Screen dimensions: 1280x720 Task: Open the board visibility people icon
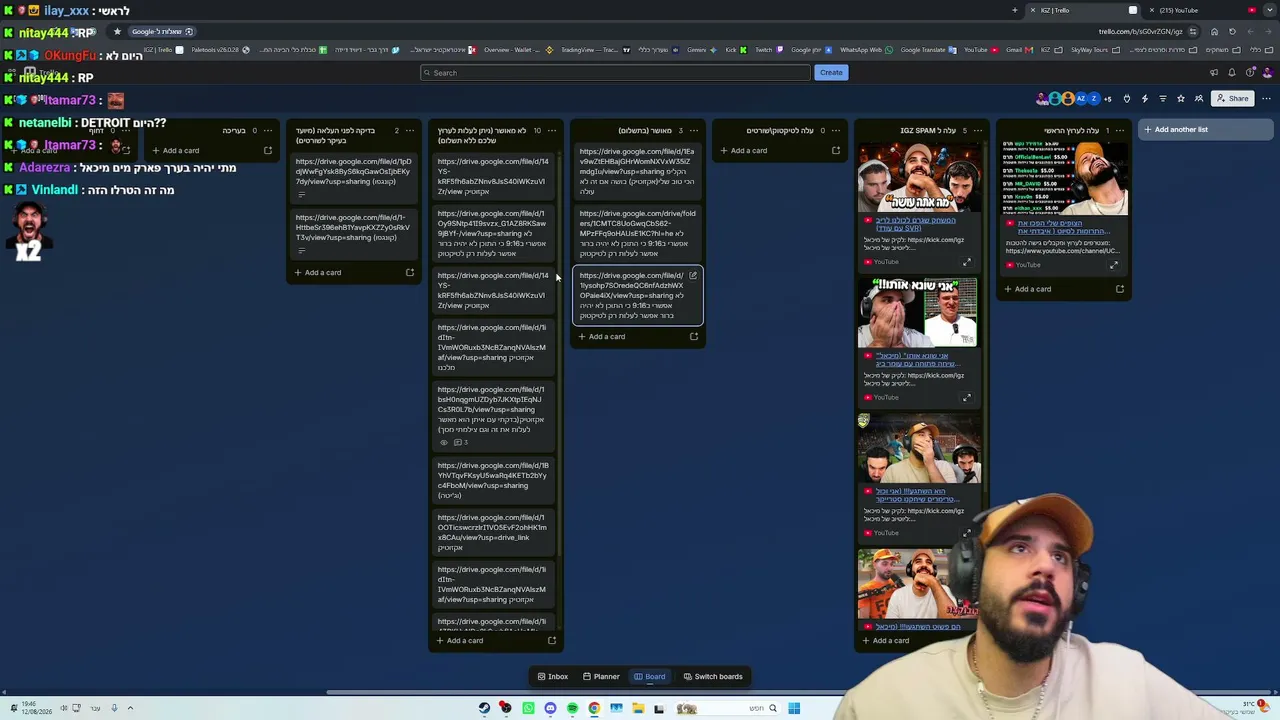1199,99
